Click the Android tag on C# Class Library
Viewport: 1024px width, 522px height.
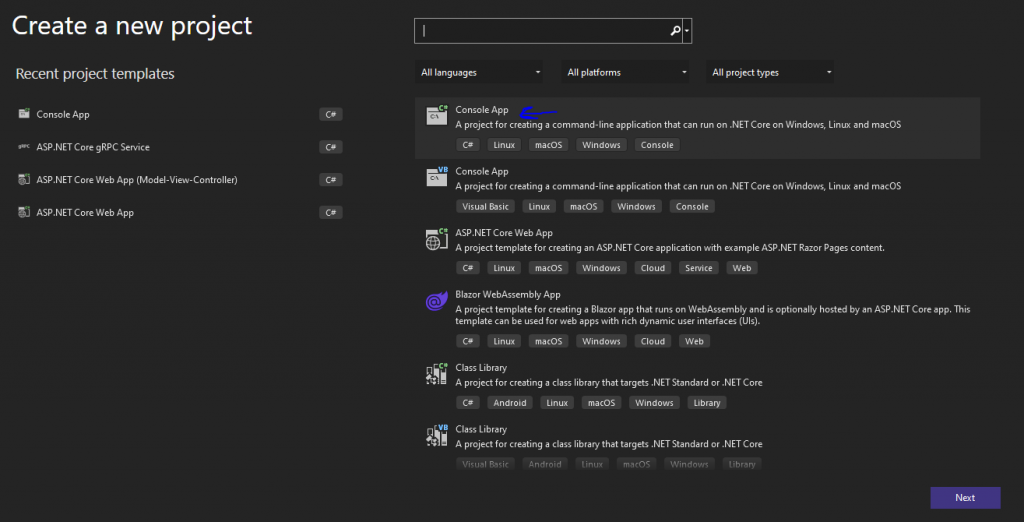(510, 402)
